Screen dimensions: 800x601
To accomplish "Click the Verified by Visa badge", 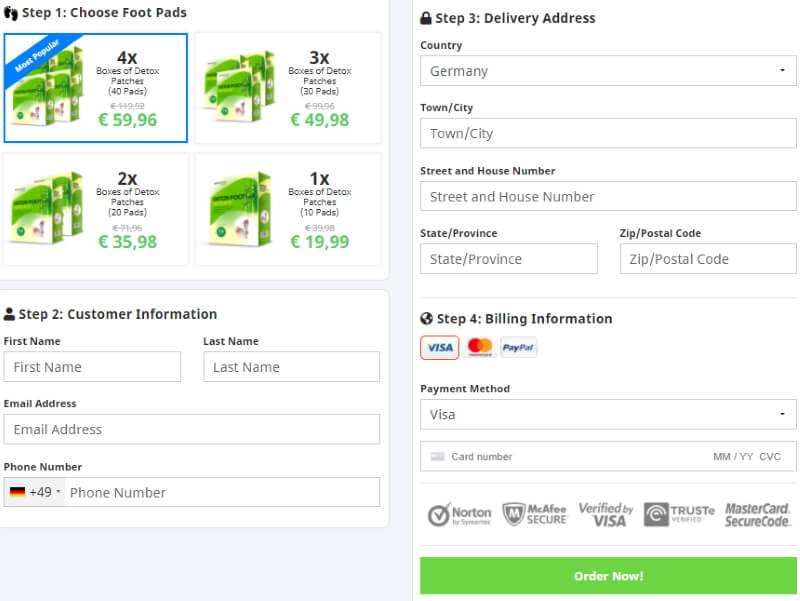I will (606, 515).
